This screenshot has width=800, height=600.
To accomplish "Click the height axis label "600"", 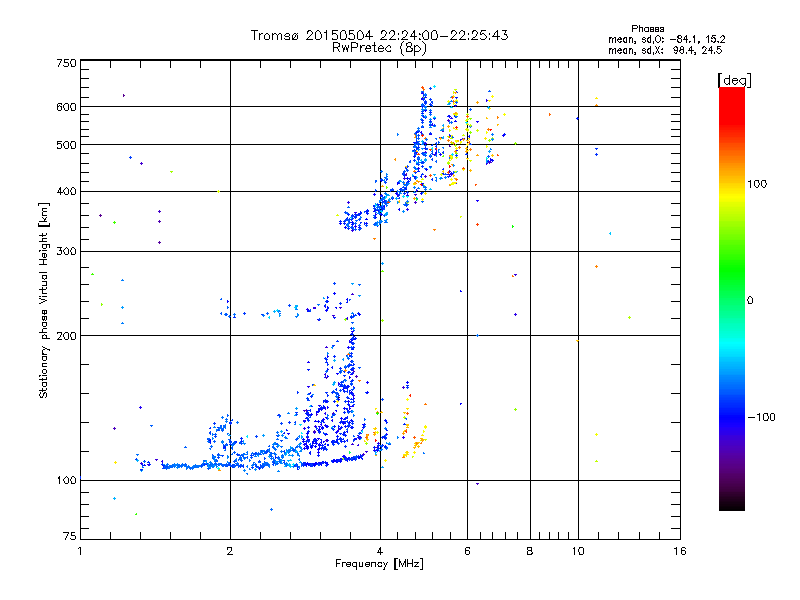I will point(66,107).
